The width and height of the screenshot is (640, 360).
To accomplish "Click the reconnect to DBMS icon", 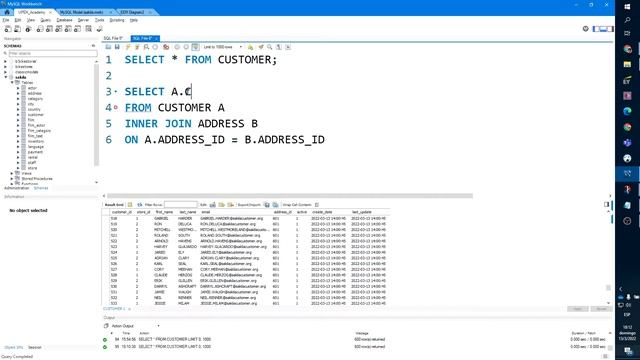I will (x=99, y=29).
